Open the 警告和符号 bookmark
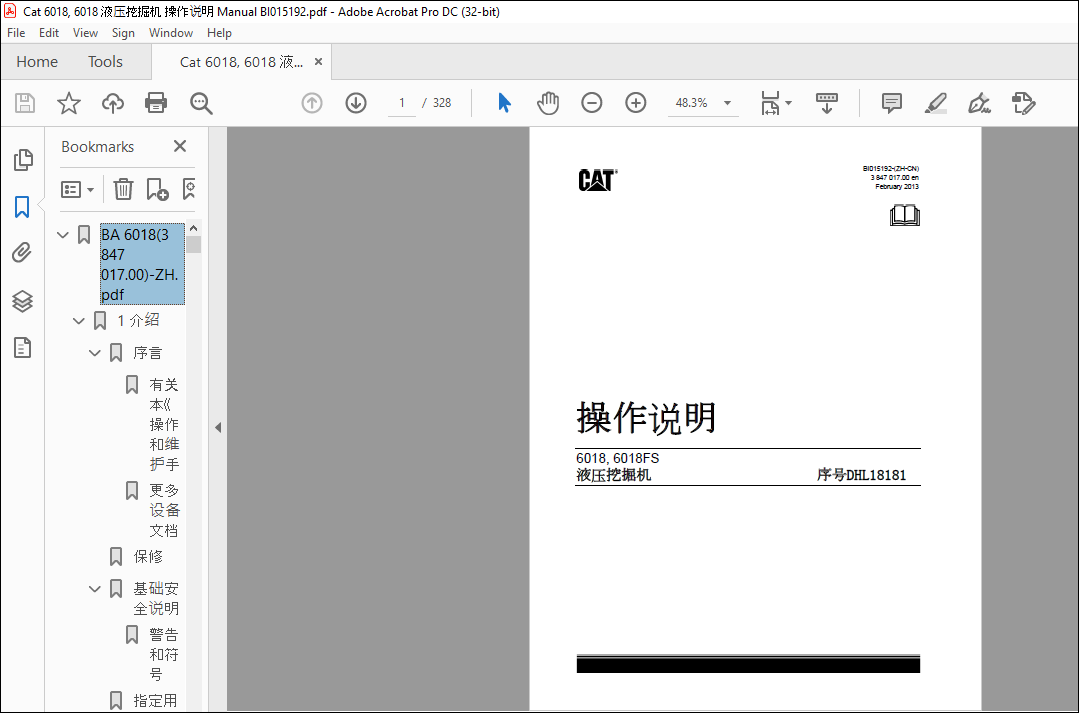Screen dimensions: 1079x713 tap(164, 655)
